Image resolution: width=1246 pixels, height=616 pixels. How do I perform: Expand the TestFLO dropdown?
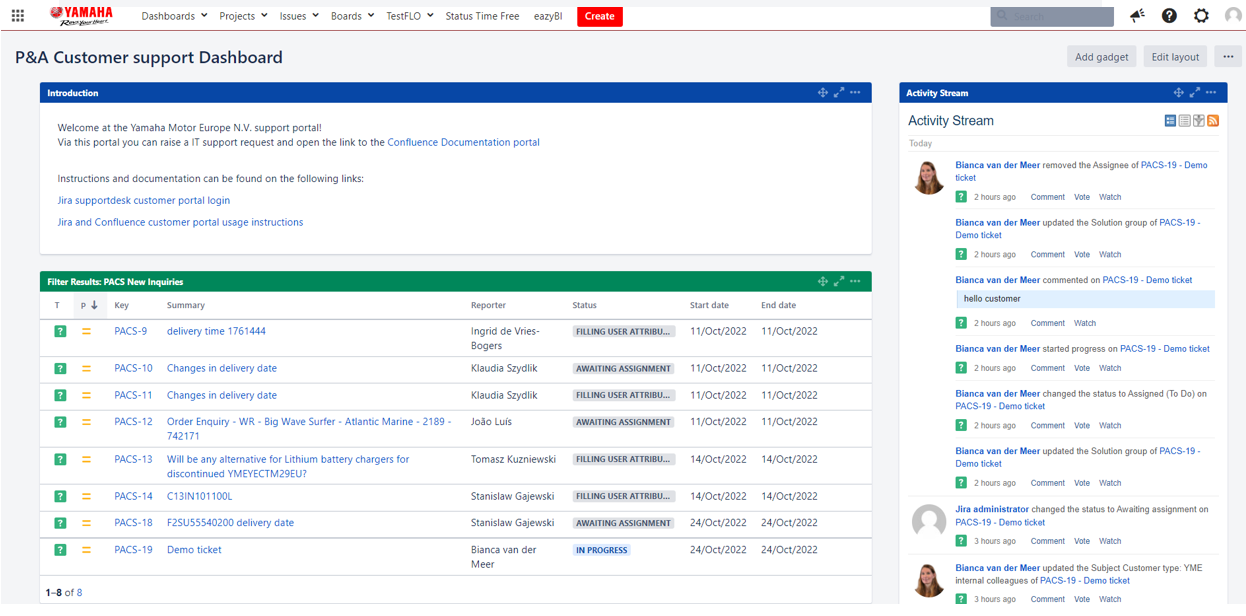pyautogui.click(x=411, y=16)
